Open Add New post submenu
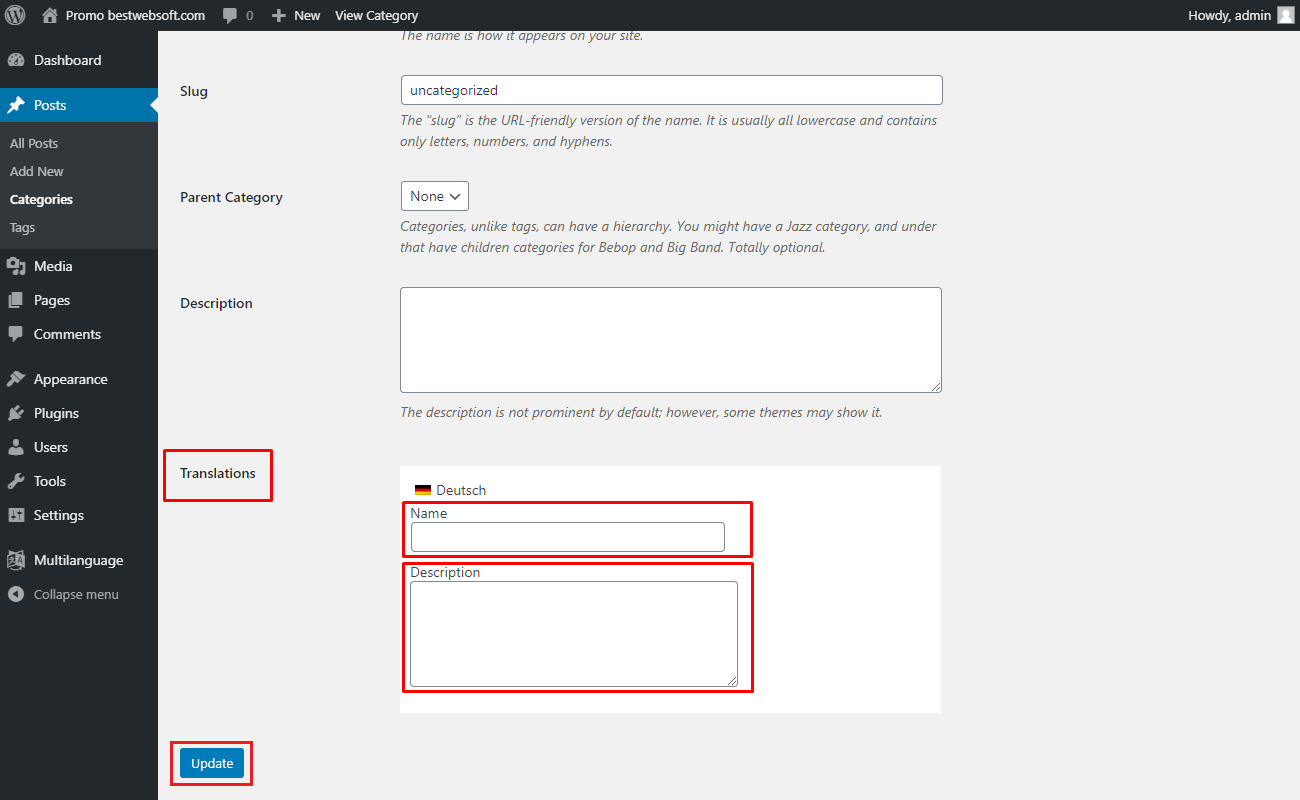The image size is (1300, 800). click(37, 171)
